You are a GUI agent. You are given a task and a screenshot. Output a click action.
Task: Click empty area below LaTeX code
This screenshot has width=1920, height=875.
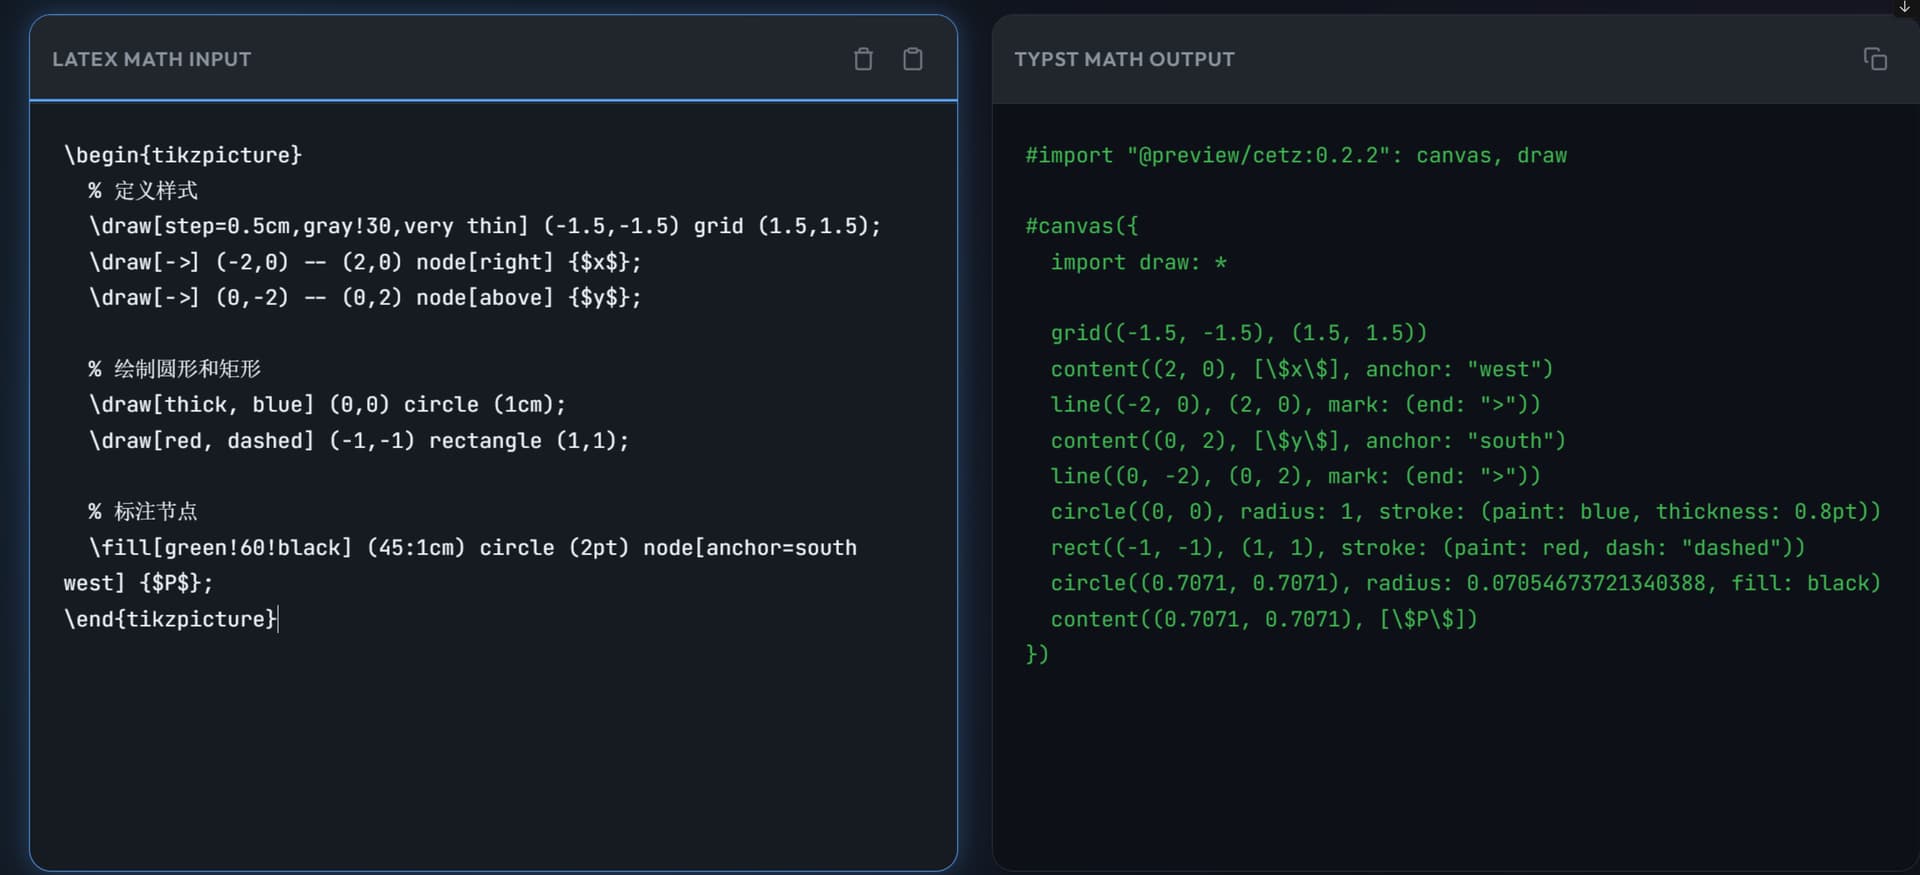(492, 750)
